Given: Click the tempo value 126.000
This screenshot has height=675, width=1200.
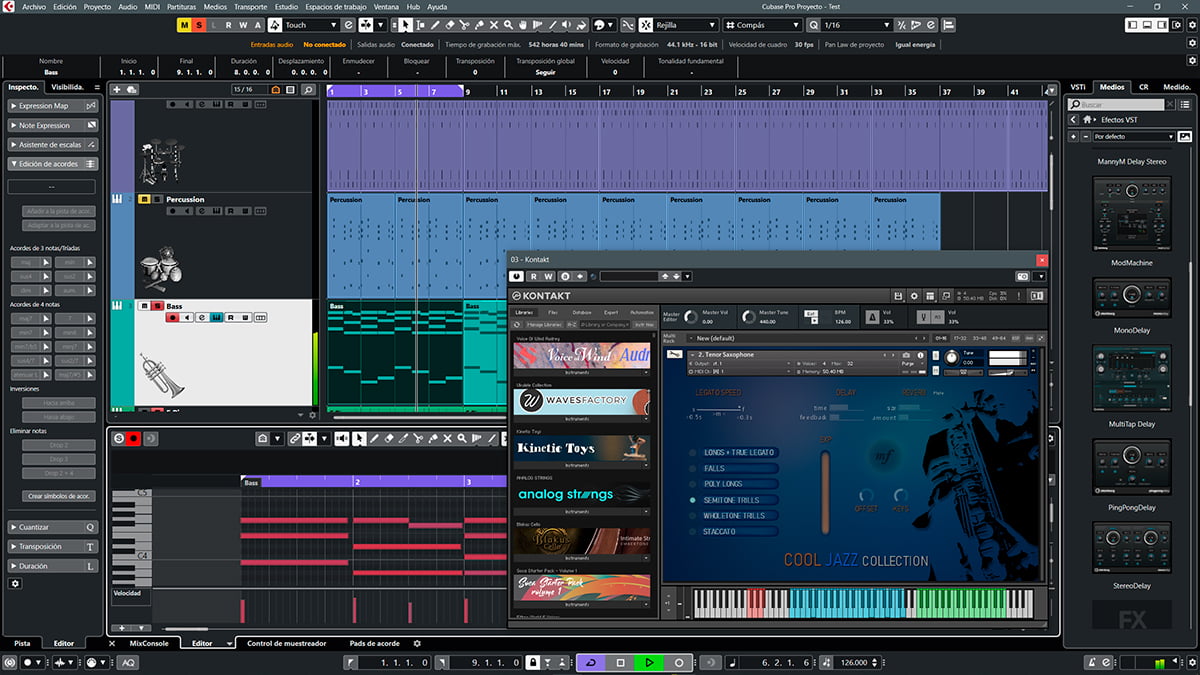Looking at the screenshot, I should click(x=853, y=662).
